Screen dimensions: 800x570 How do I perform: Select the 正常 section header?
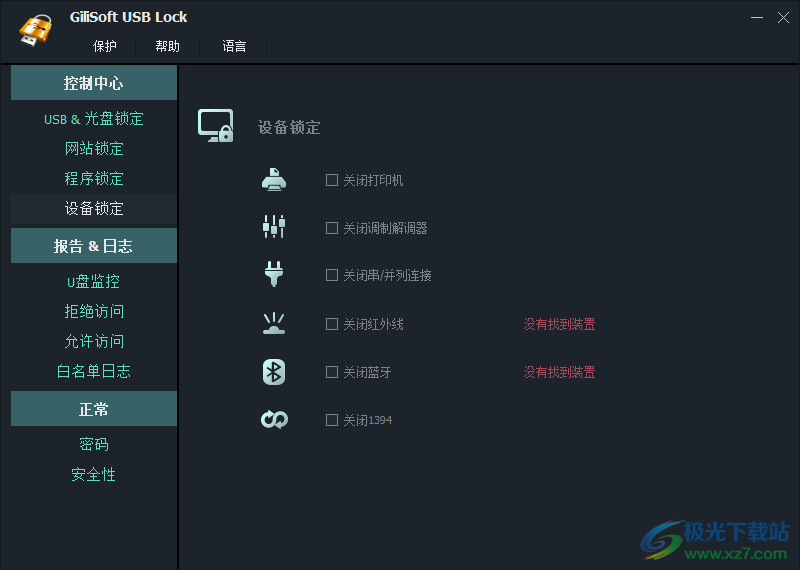(94, 409)
